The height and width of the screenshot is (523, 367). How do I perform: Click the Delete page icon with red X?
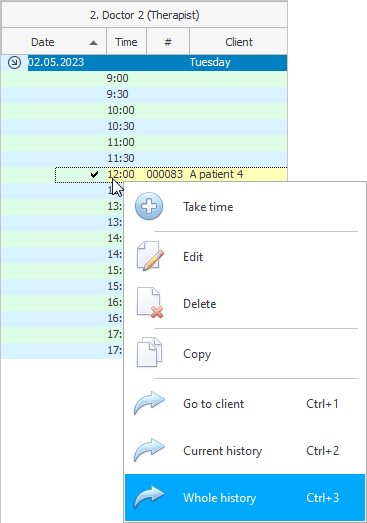click(150, 303)
